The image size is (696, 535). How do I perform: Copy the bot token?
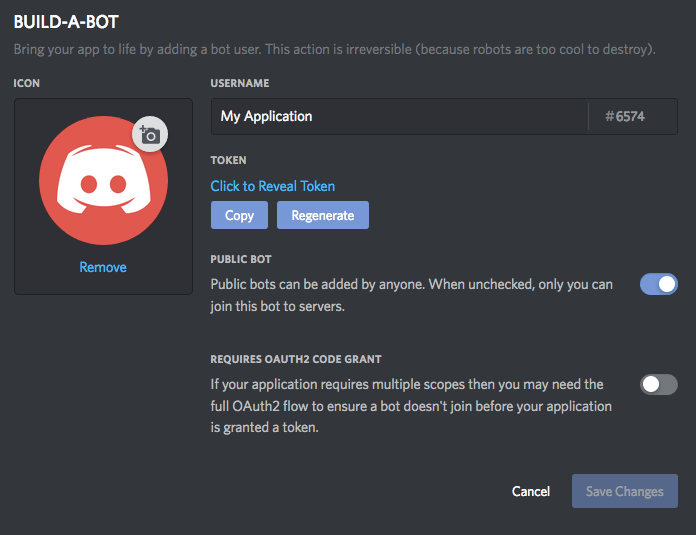point(239,215)
